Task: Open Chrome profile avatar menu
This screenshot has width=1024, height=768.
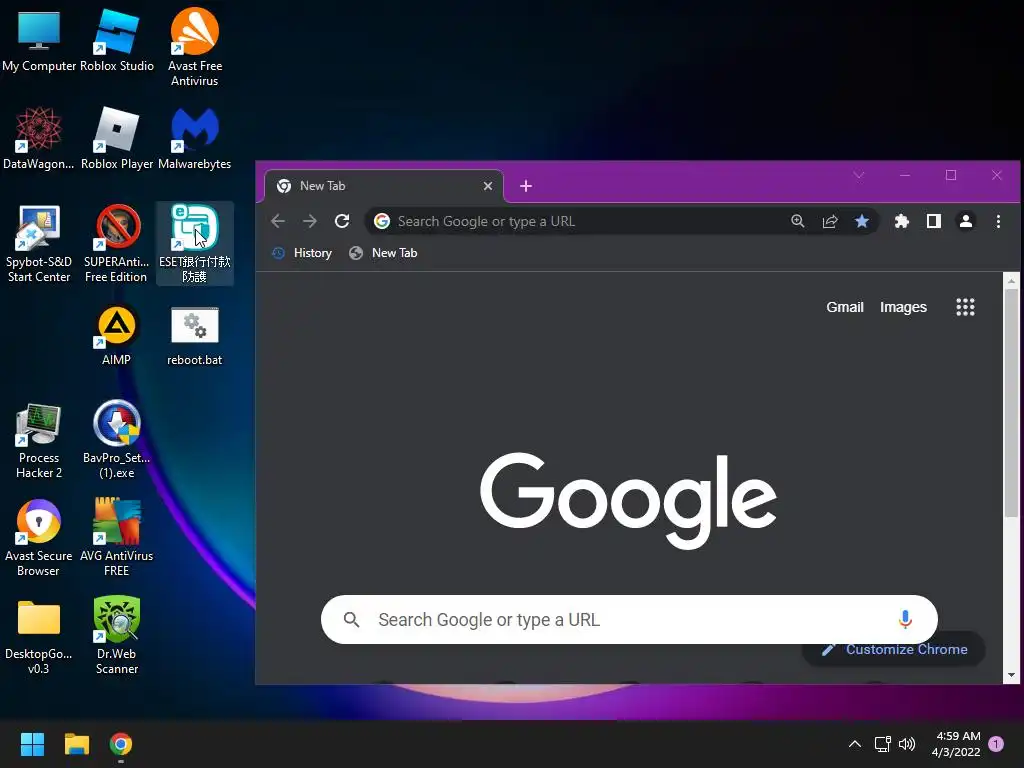Action: click(x=966, y=221)
